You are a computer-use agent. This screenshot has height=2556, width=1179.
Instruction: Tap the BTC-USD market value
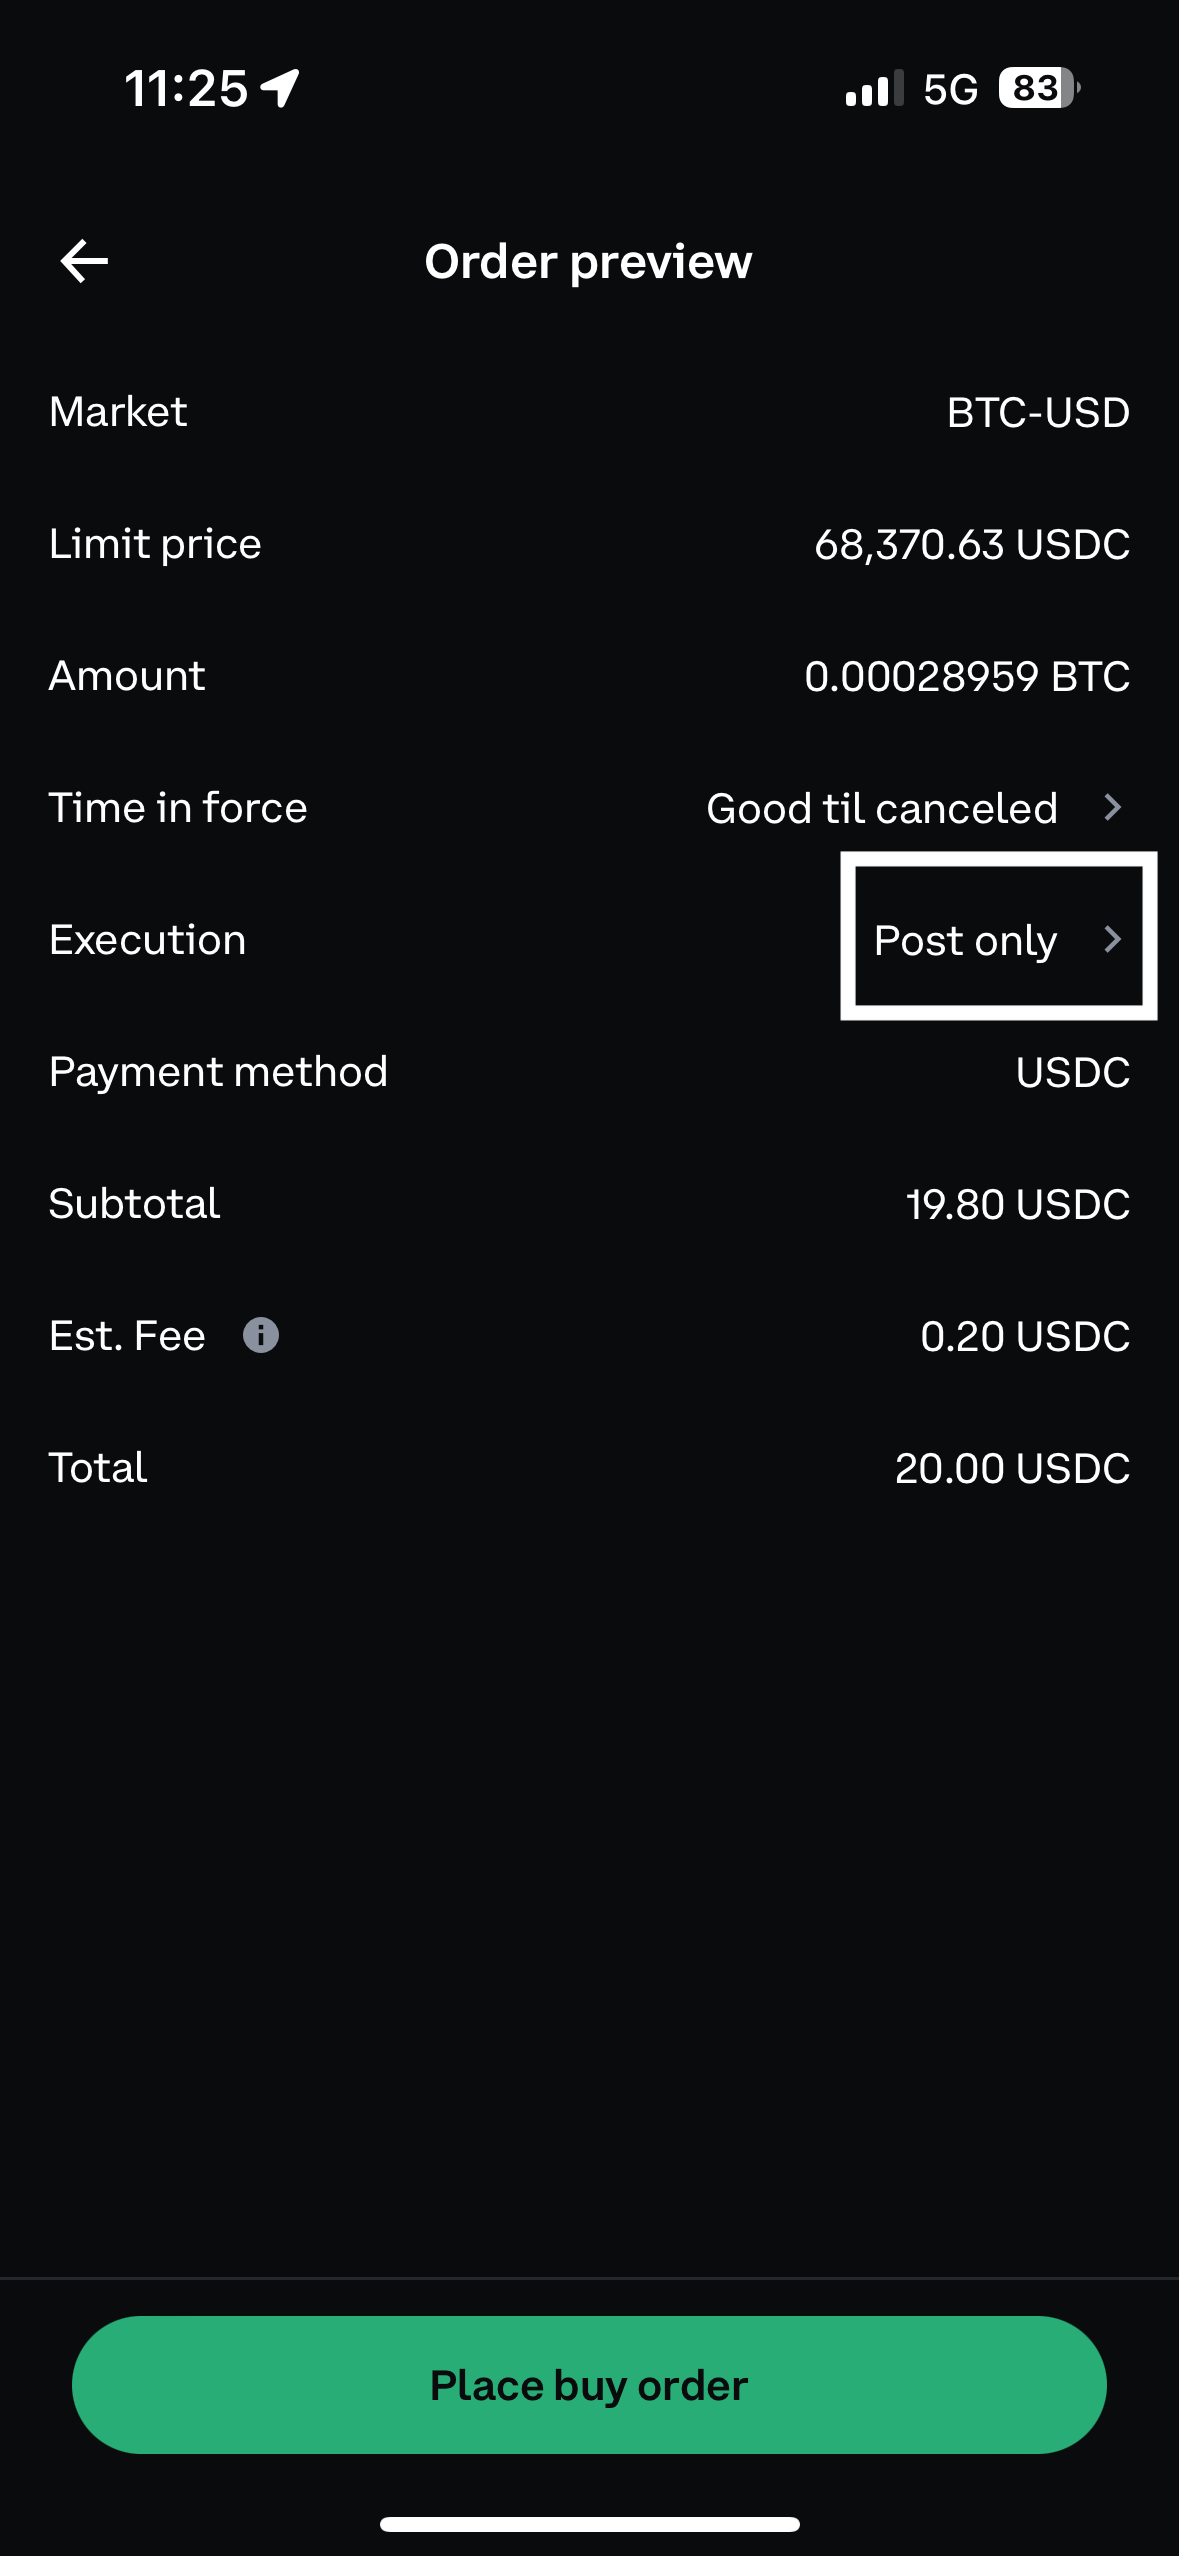[1037, 412]
